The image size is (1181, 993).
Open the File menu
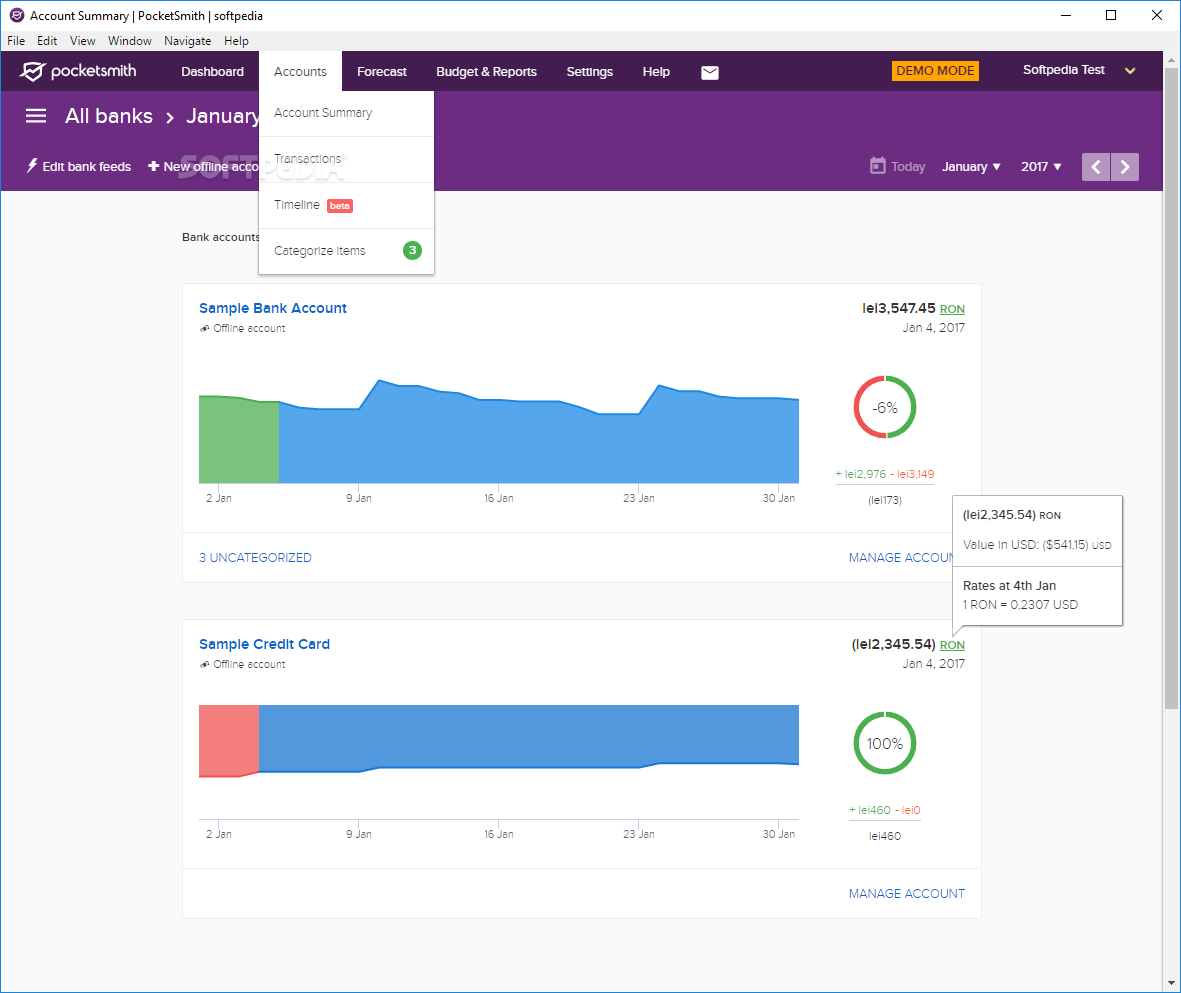coord(16,41)
